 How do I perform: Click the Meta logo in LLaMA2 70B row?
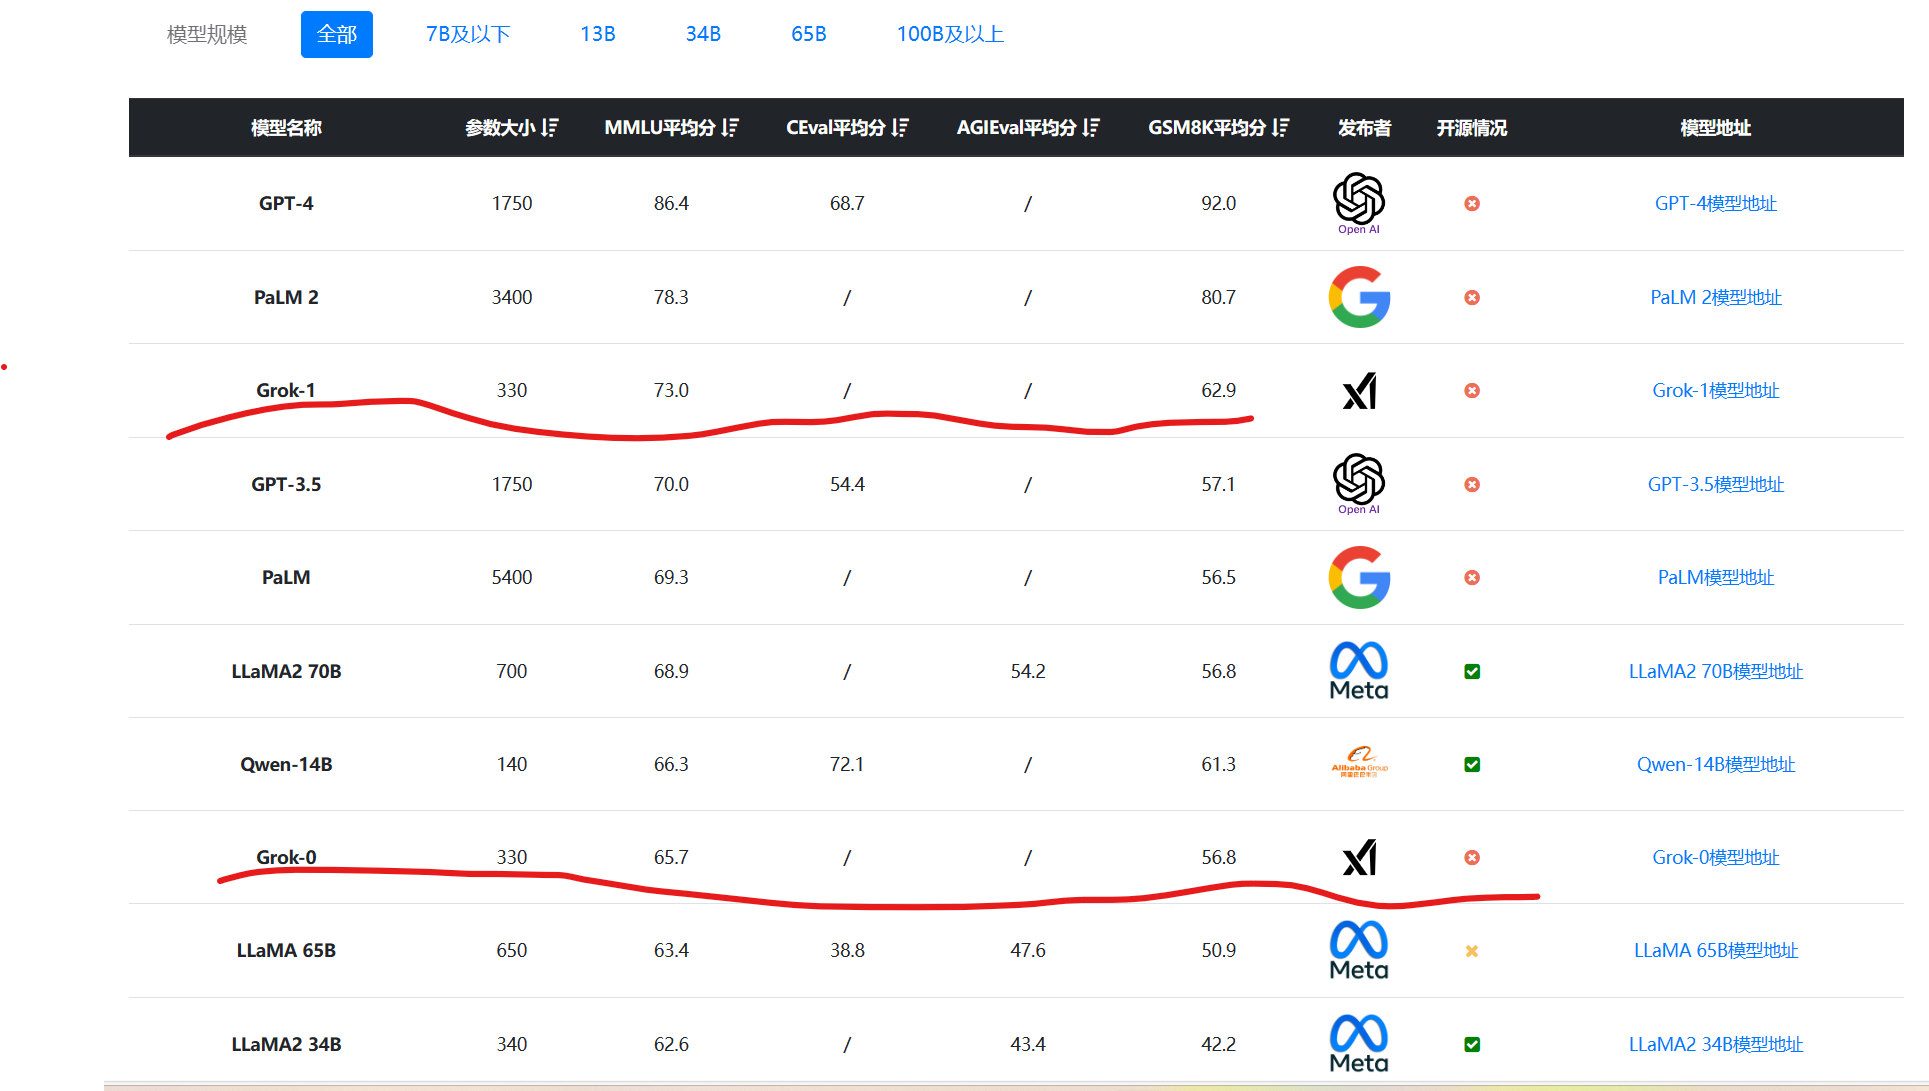[x=1359, y=671]
